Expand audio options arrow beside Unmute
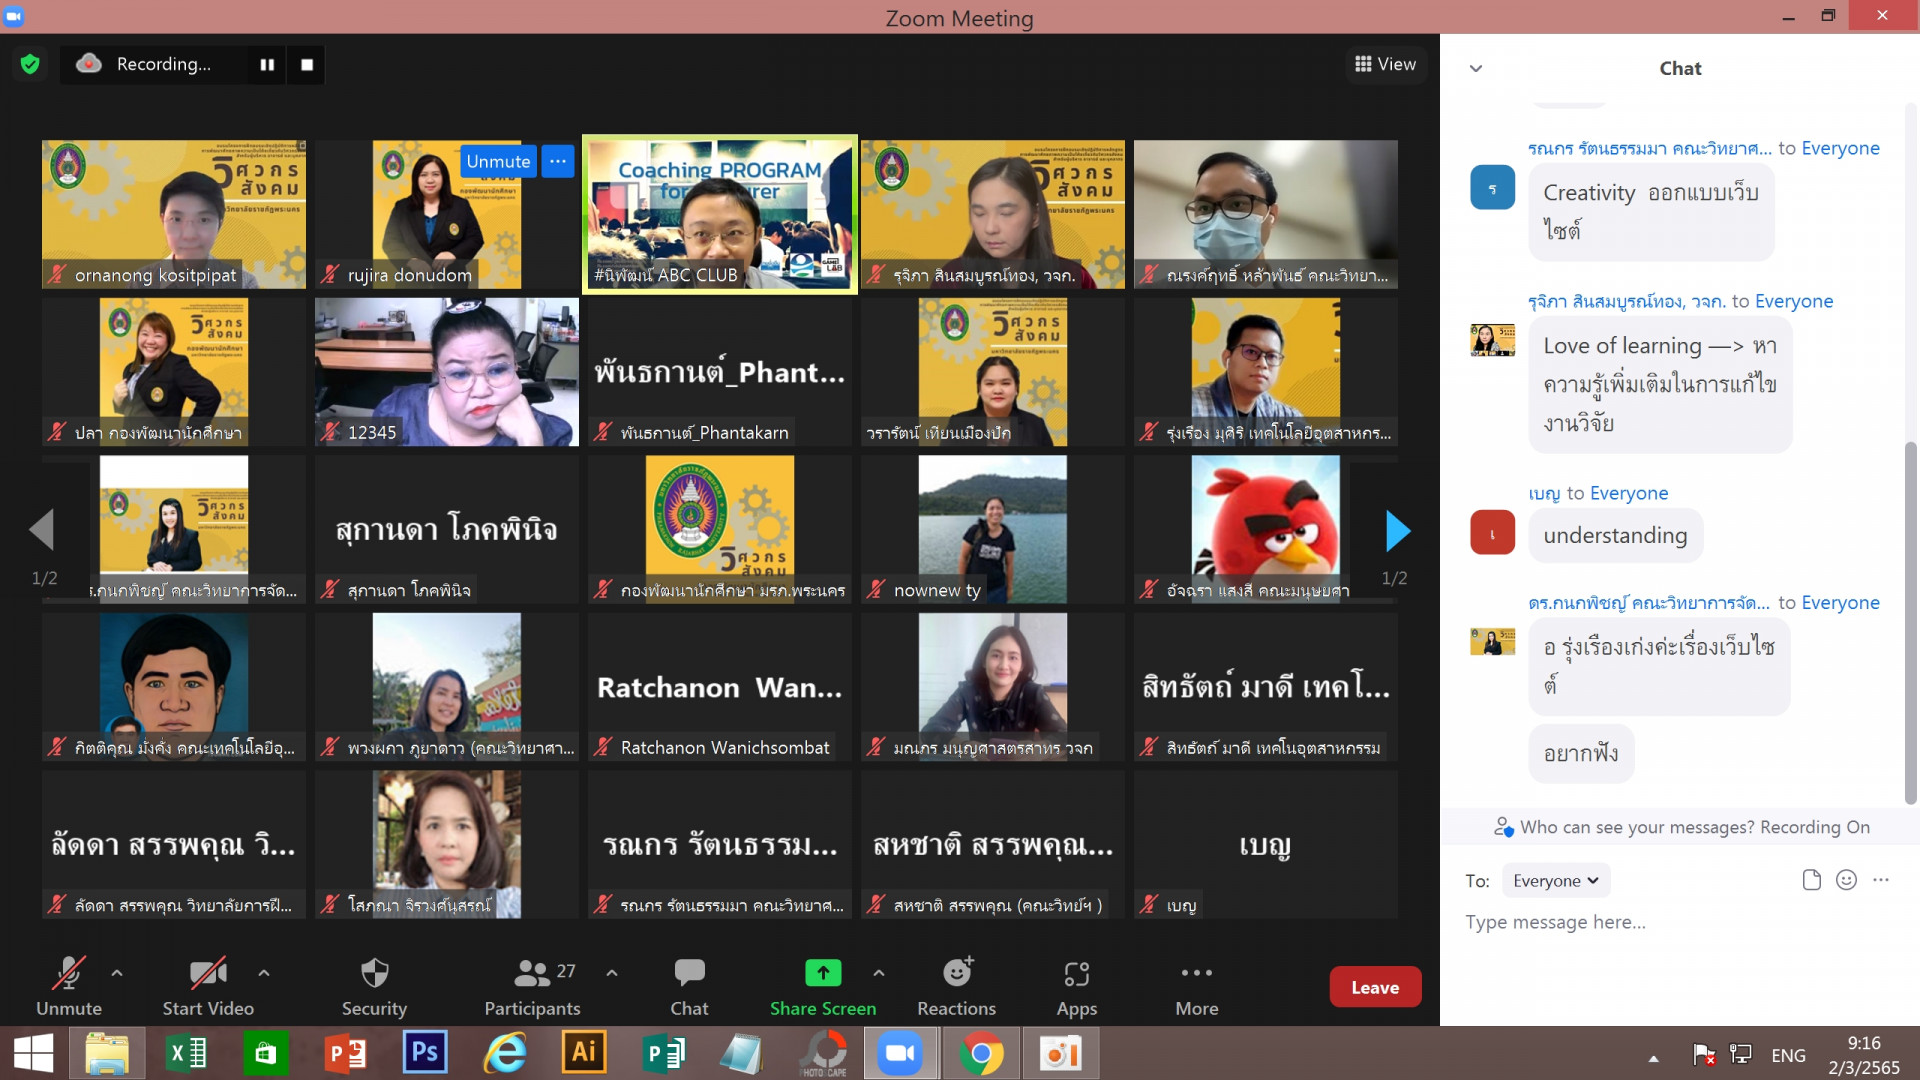Viewport: 1920px width, 1080px height. pos(117,972)
